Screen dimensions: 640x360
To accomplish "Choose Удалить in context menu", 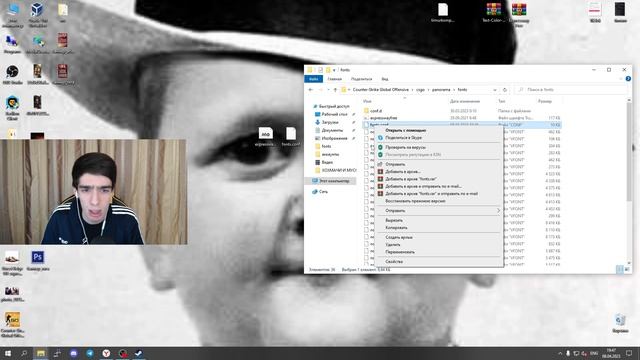I will [x=393, y=244].
